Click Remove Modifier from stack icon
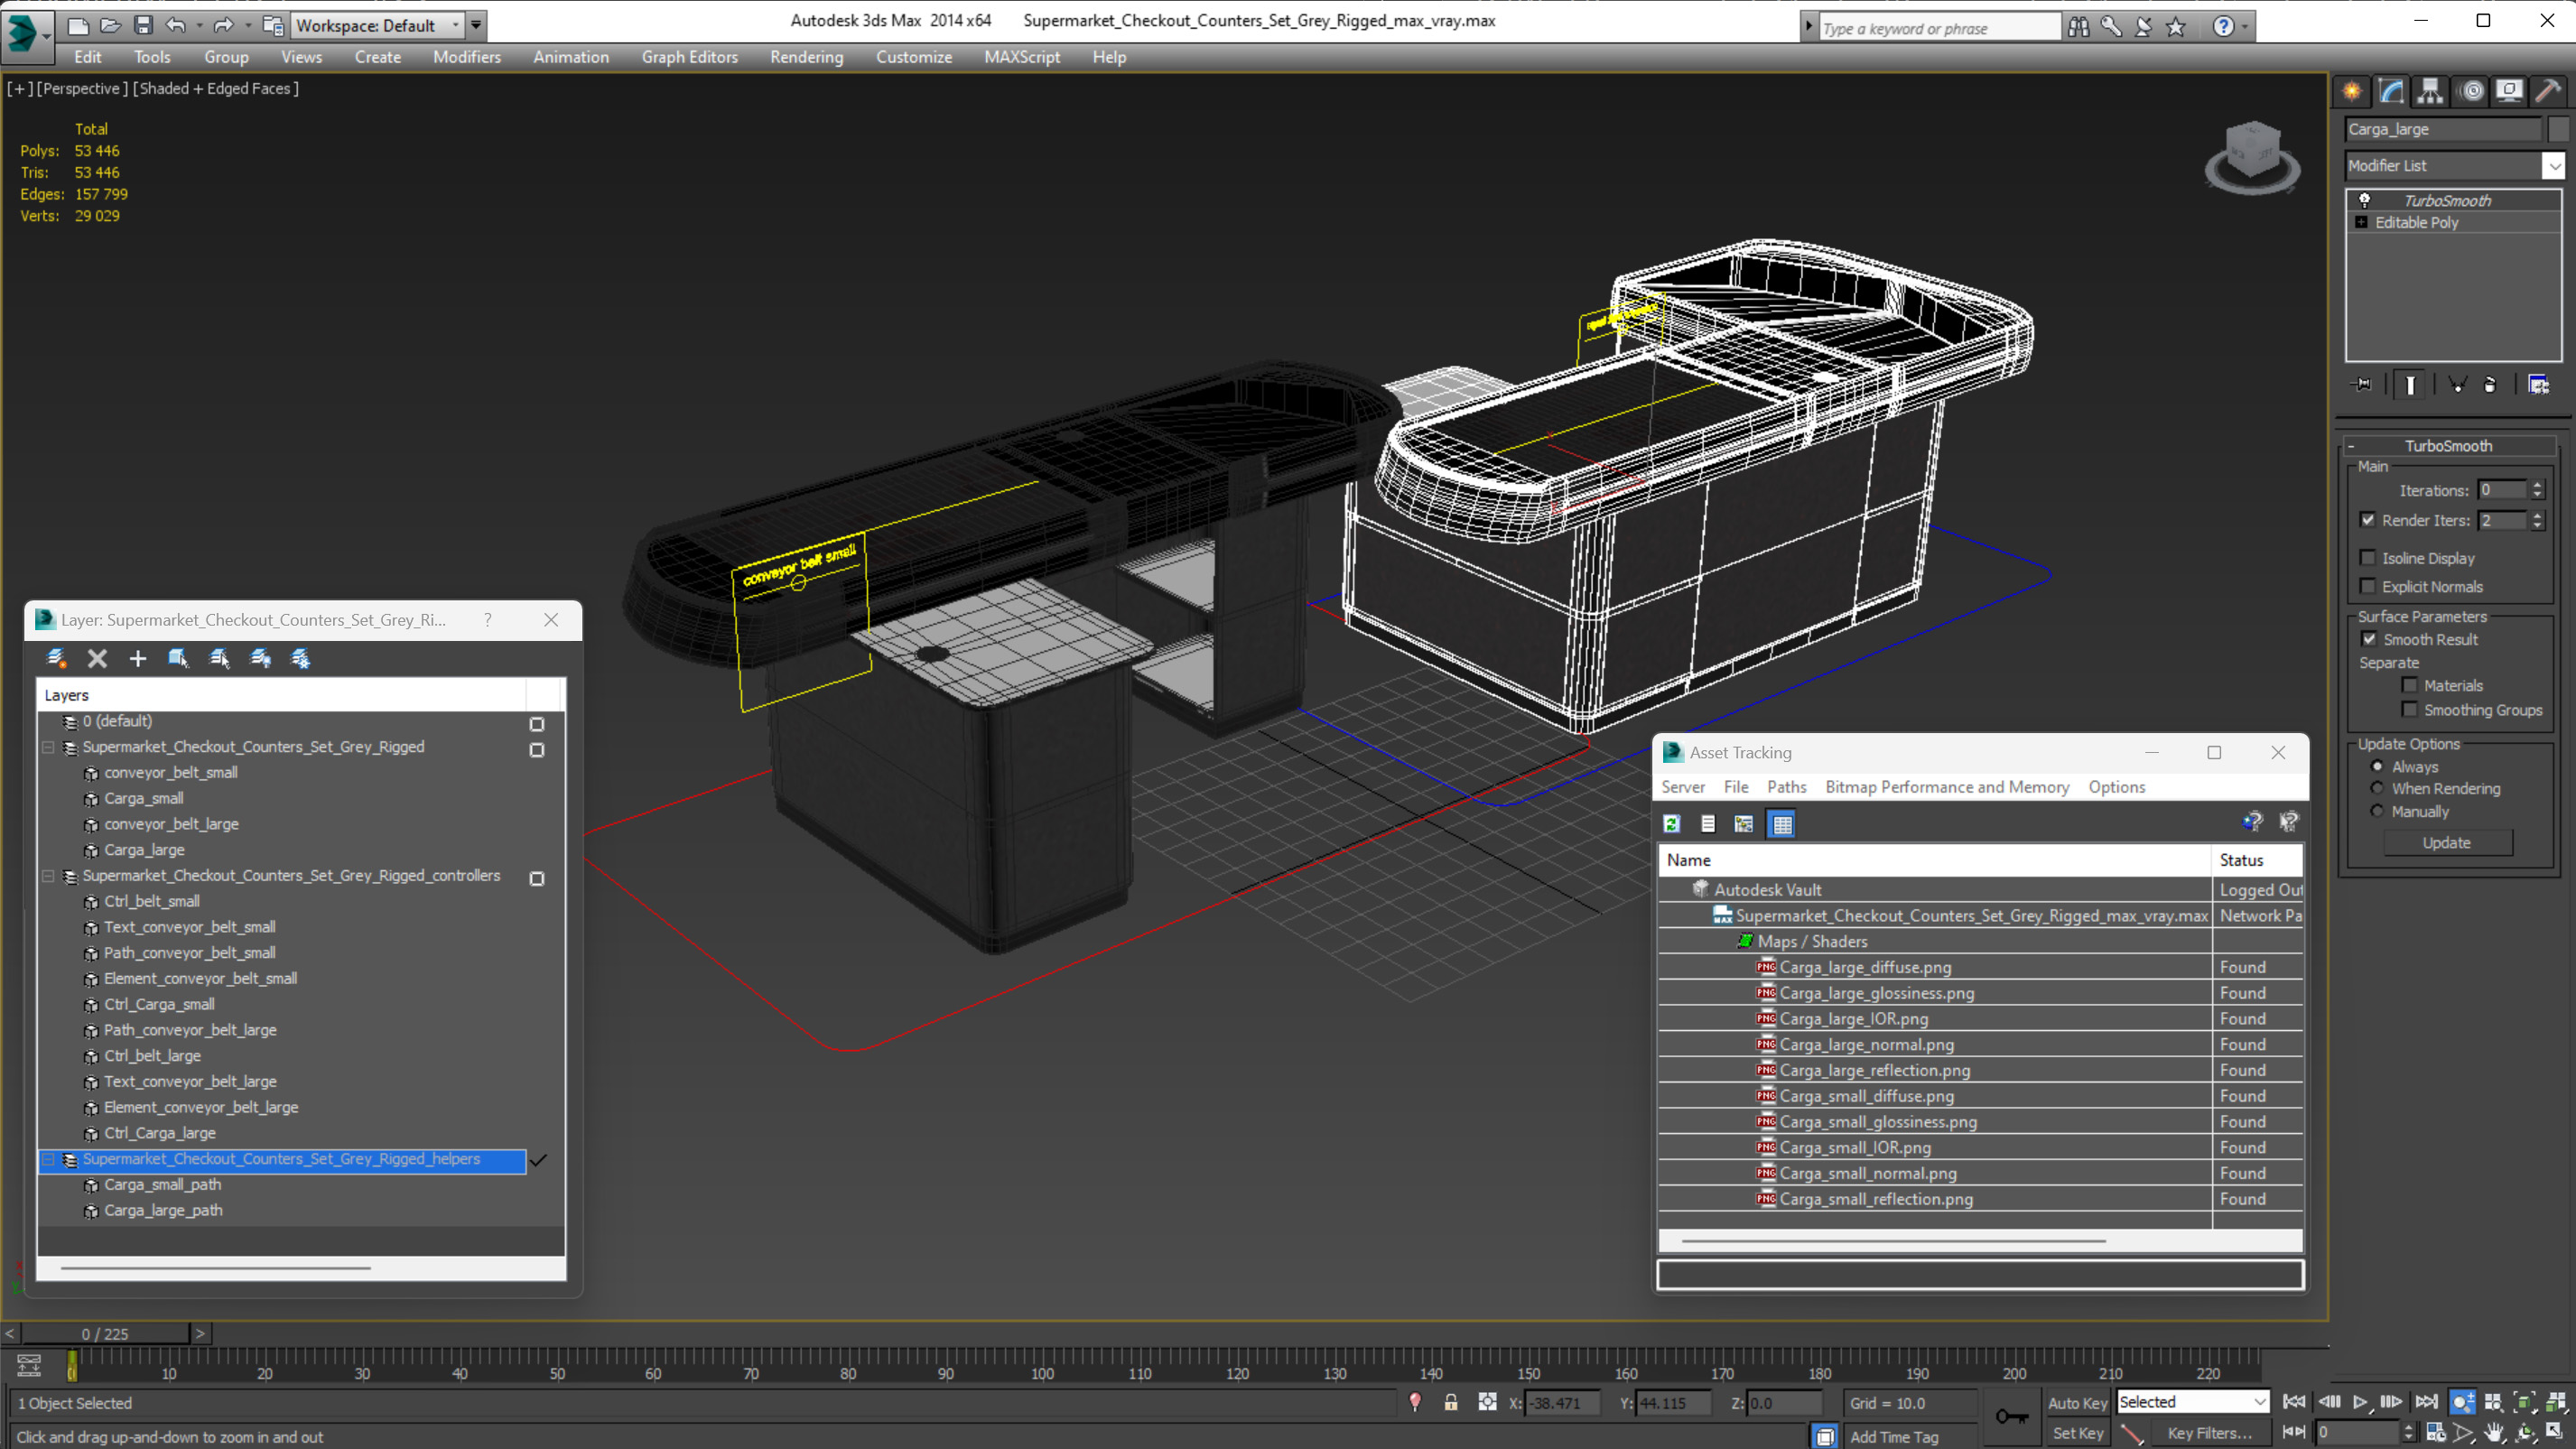Viewport: 2576px width, 1449px height. click(x=2490, y=385)
